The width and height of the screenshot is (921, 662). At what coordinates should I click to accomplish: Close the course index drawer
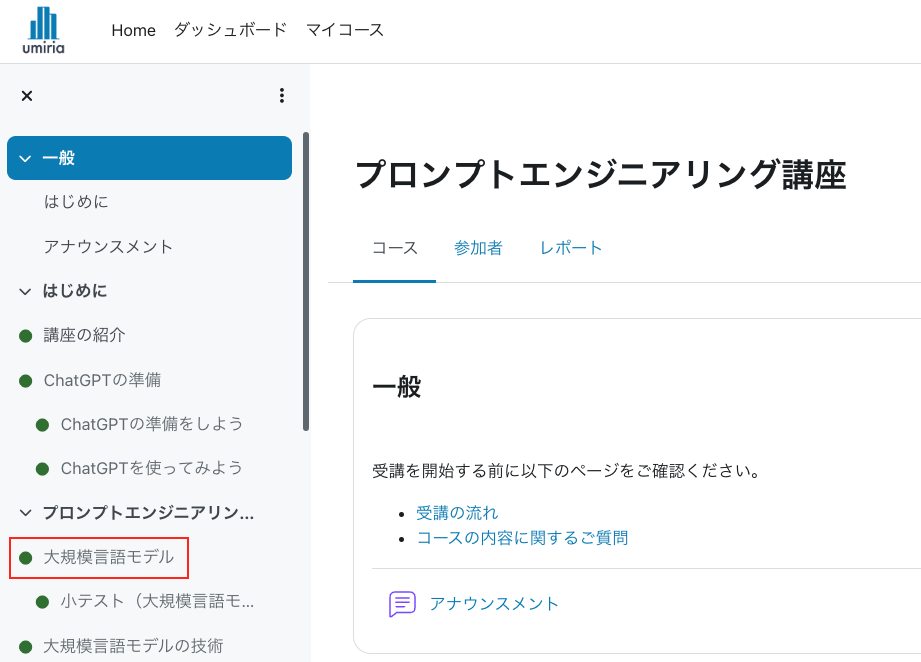pyautogui.click(x=27, y=96)
